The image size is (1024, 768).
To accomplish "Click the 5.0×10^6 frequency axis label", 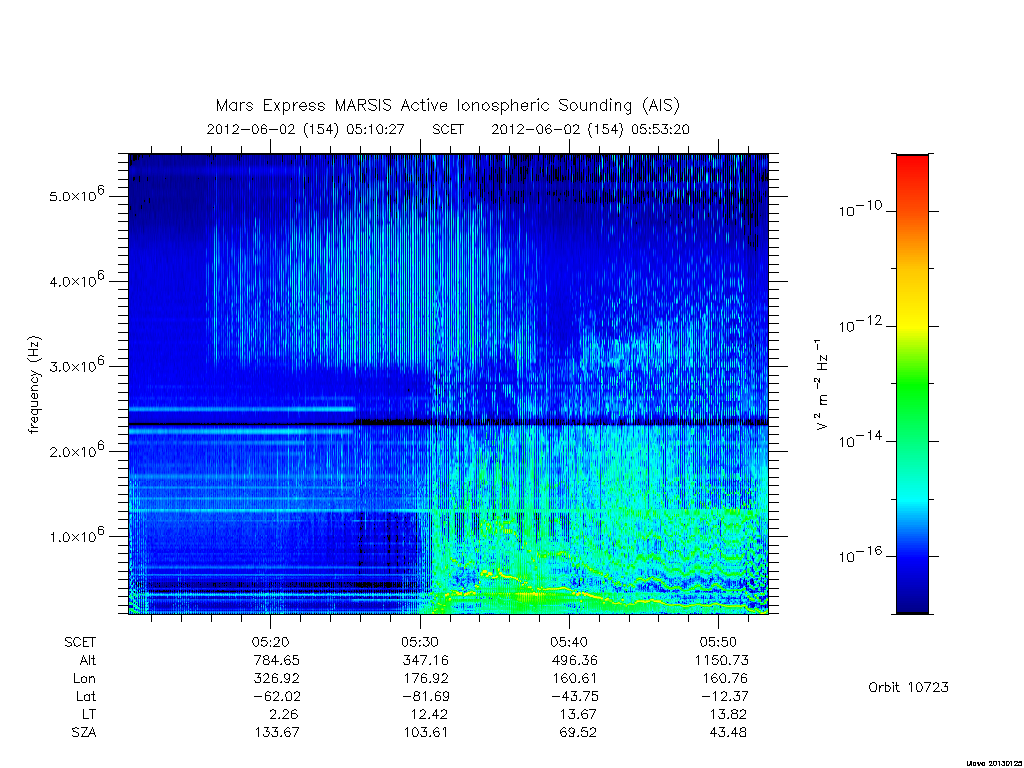I will point(76,194).
